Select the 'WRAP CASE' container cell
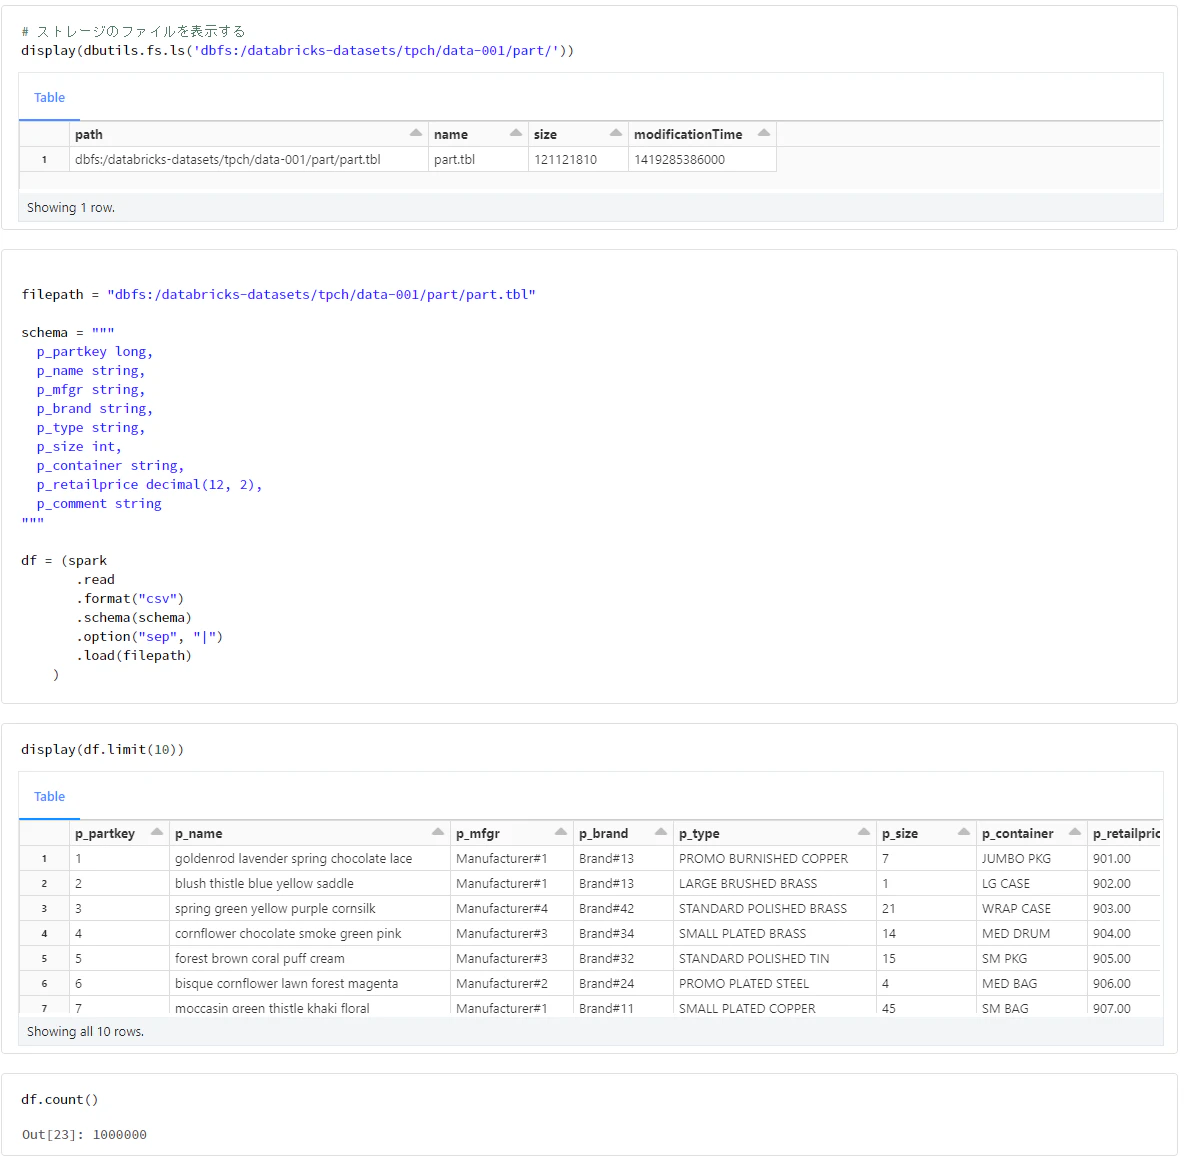Screen dimensions: 1184x1161 (x=1031, y=908)
